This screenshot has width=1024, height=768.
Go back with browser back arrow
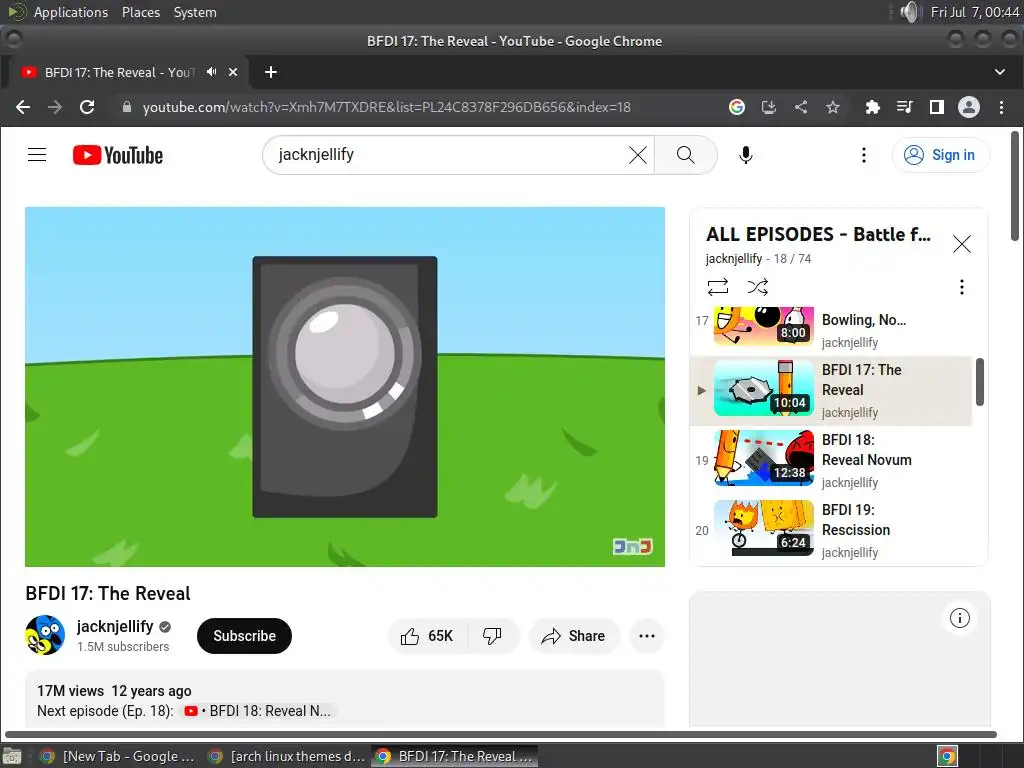pos(23,107)
